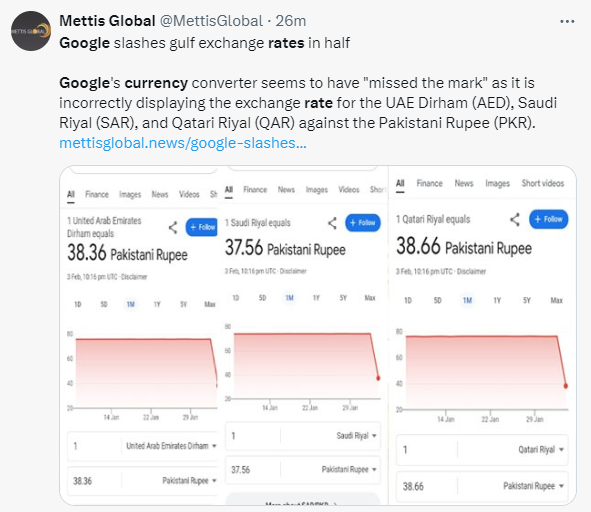Expand the Qatari Riyal currency dropdown
Screen dimensions: 591x512
[x=541, y=449]
